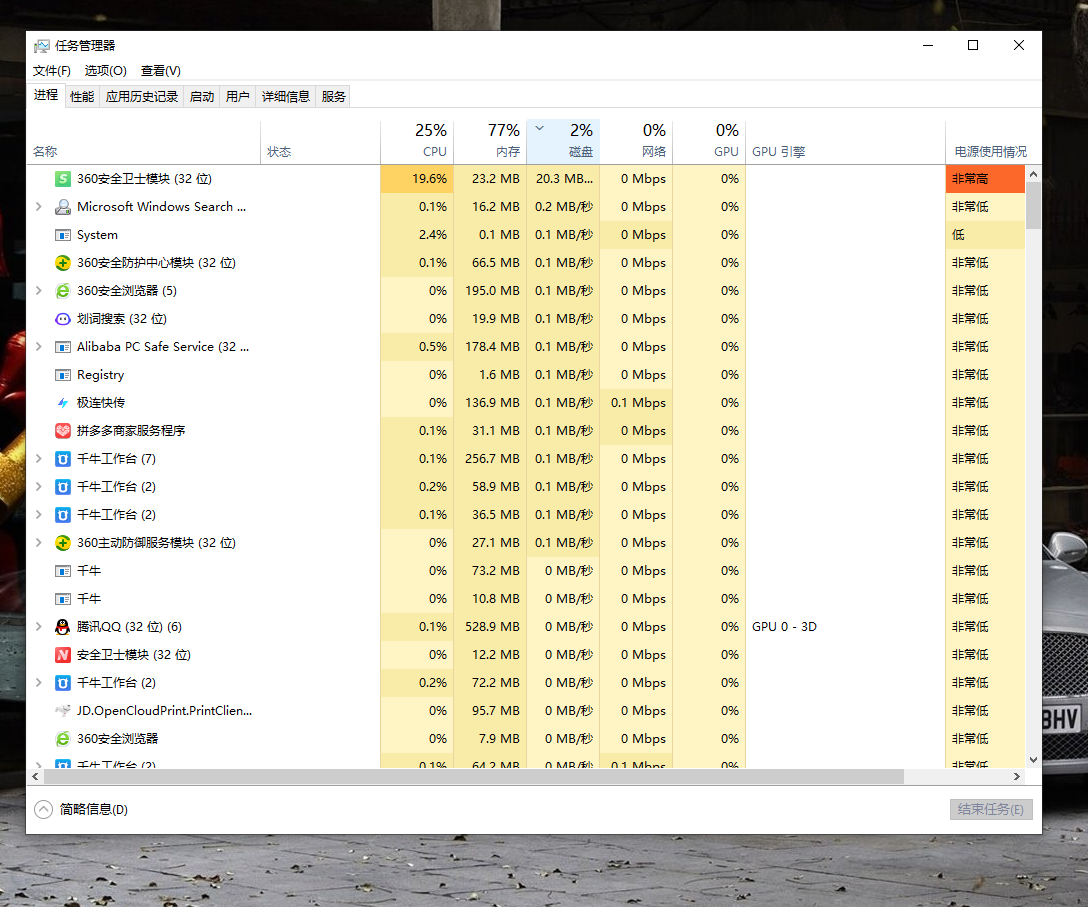Click the 划词搜索 process icon
This screenshot has width=1088, height=907.
pos(62,319)
